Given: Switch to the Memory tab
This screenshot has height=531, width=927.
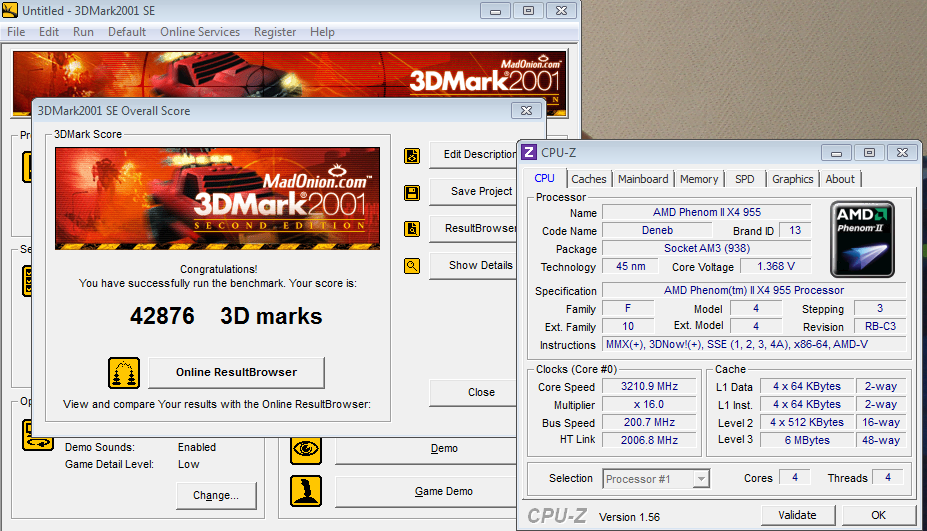Looking at the screenshot, I should click(699, 179).
